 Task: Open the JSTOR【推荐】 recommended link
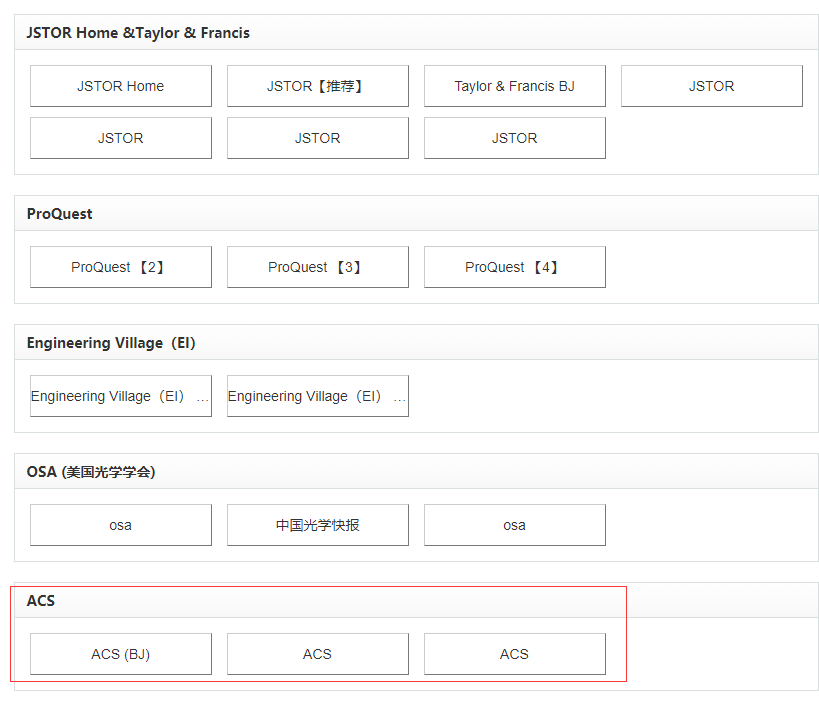point(318,86)
